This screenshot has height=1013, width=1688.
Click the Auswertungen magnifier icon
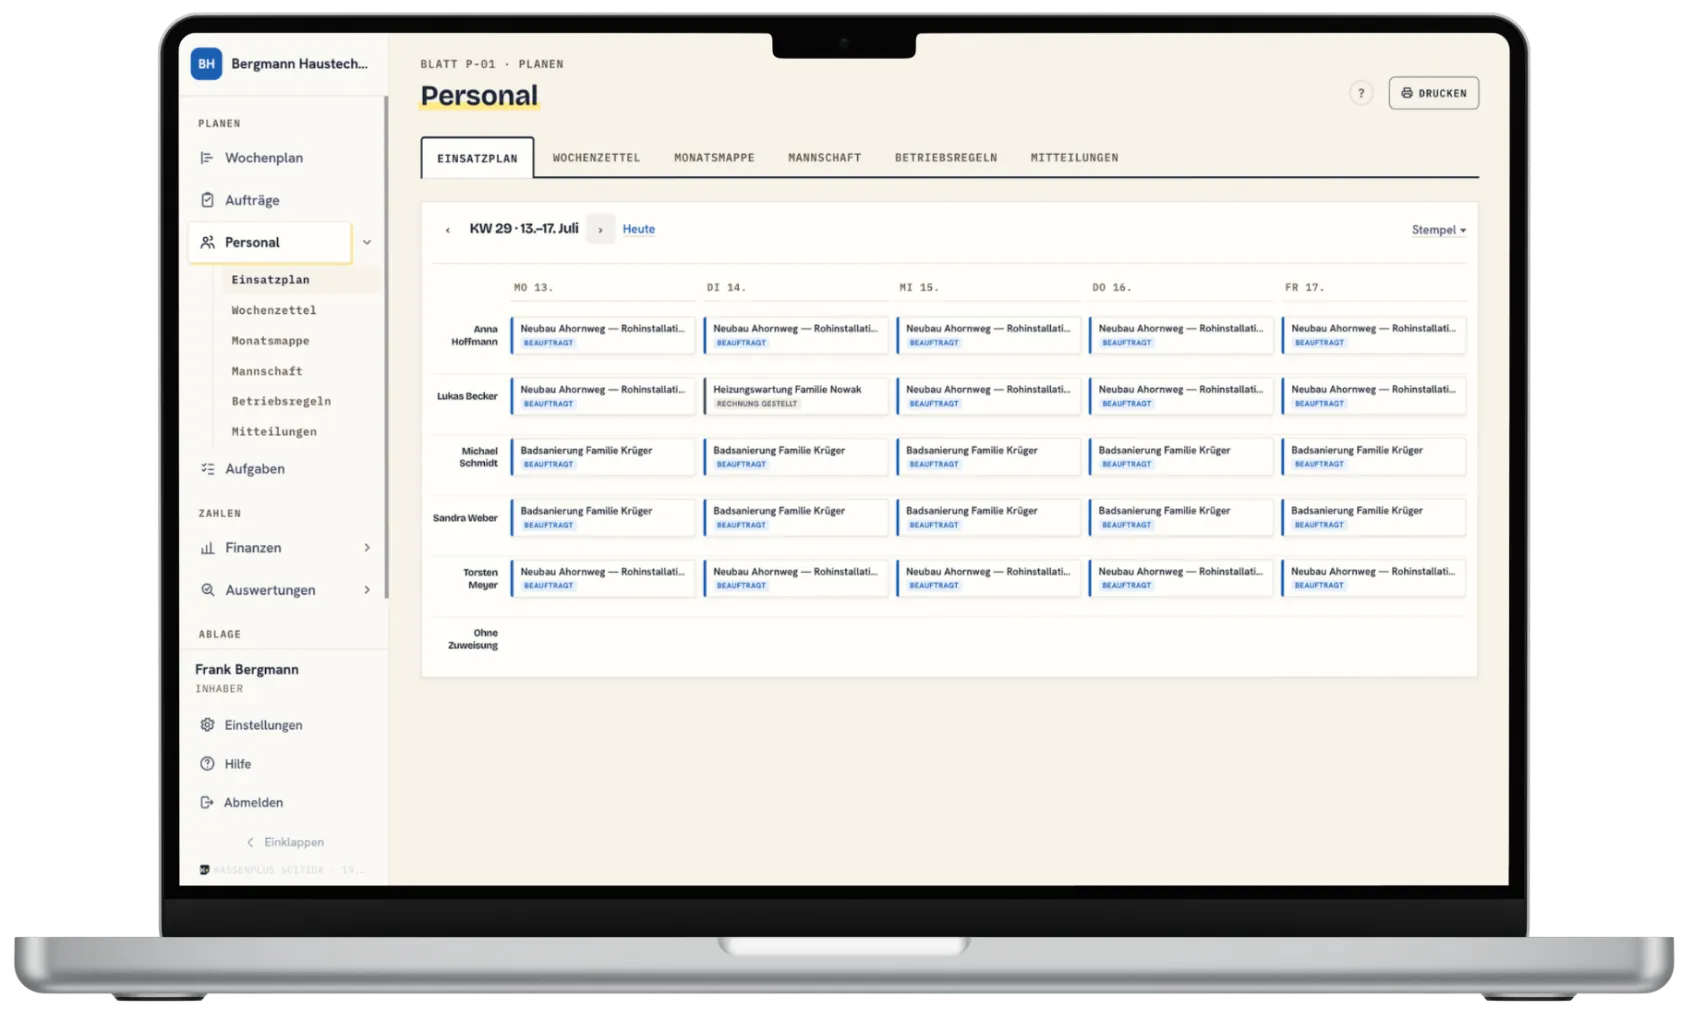coord(207,590)
